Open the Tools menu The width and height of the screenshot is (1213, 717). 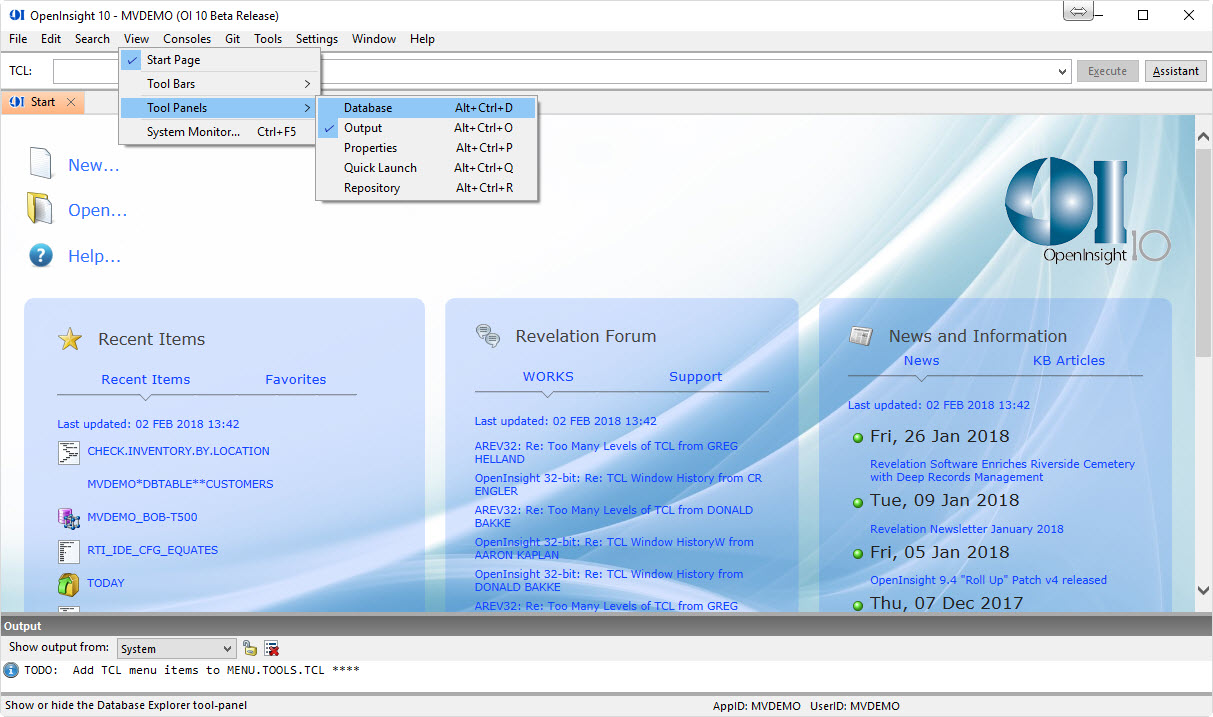[x=268, y=39]
